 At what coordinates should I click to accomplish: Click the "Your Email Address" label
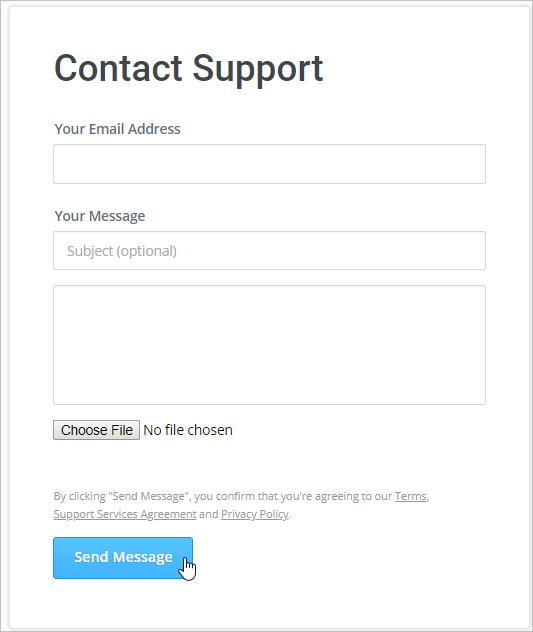117,129
